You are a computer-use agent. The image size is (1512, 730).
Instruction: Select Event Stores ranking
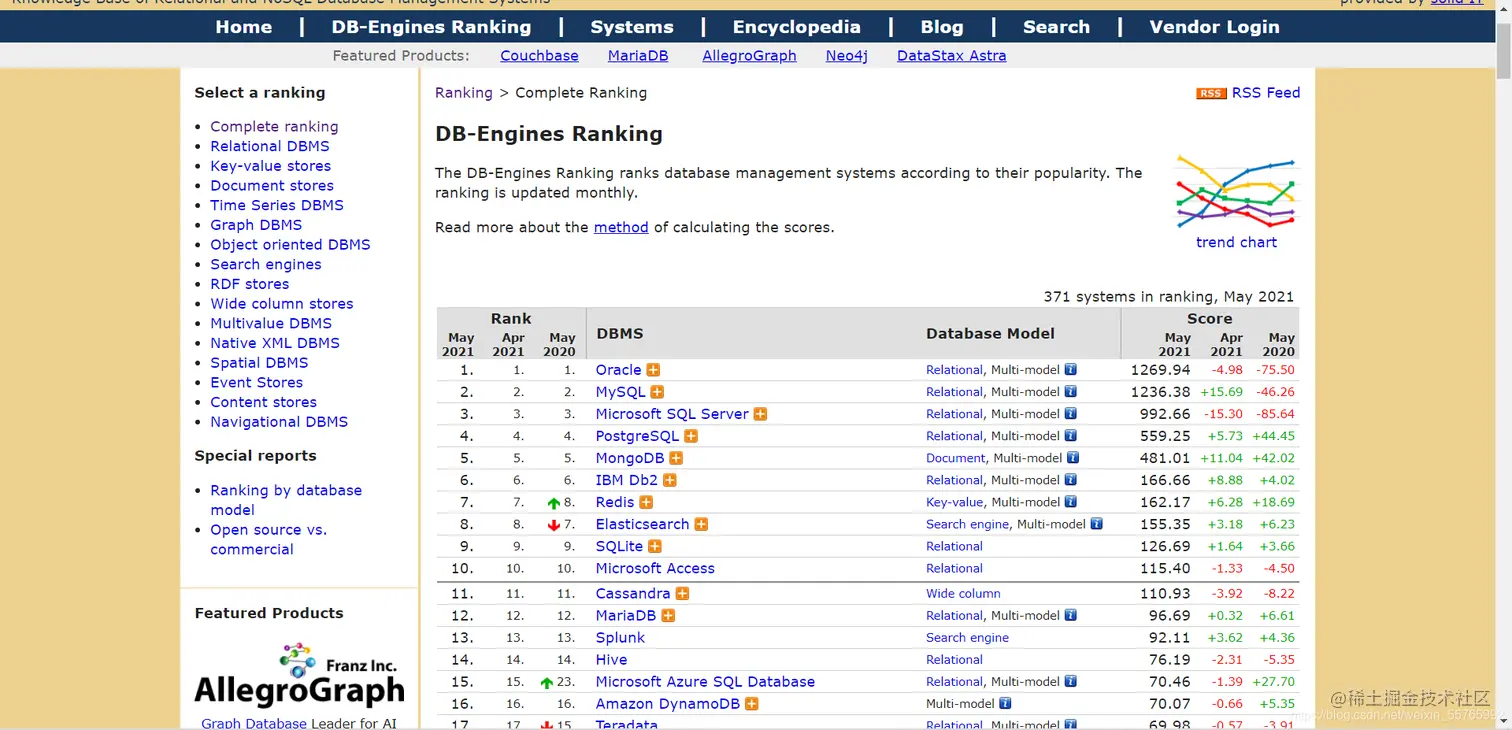256,382
